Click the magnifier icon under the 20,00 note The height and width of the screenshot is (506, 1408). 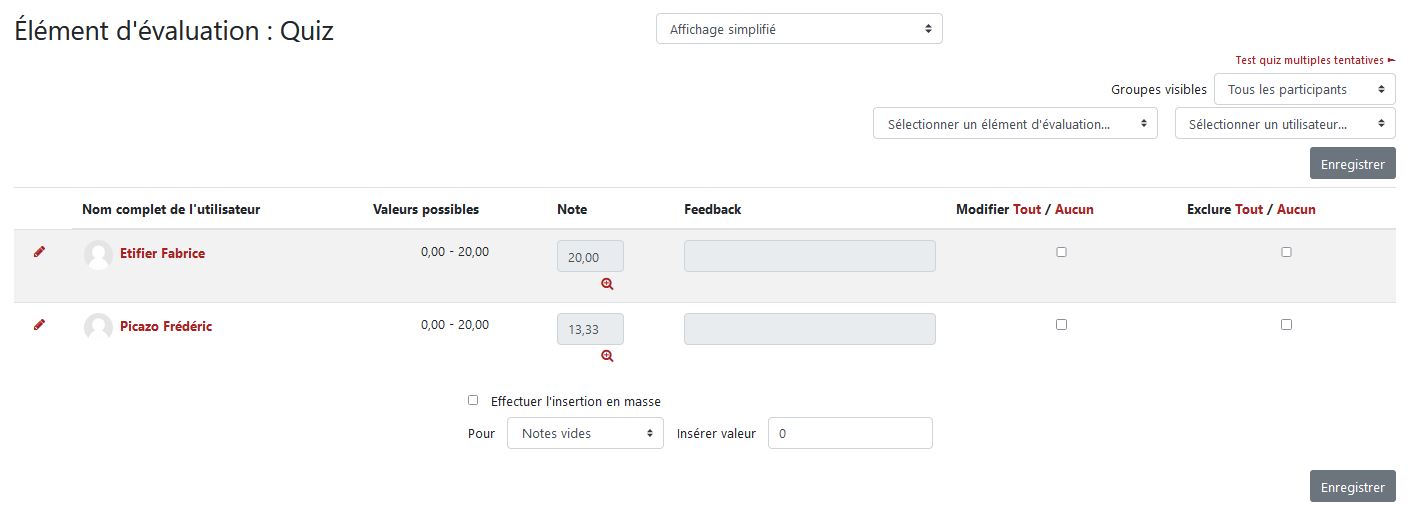[x=607, y=284]
